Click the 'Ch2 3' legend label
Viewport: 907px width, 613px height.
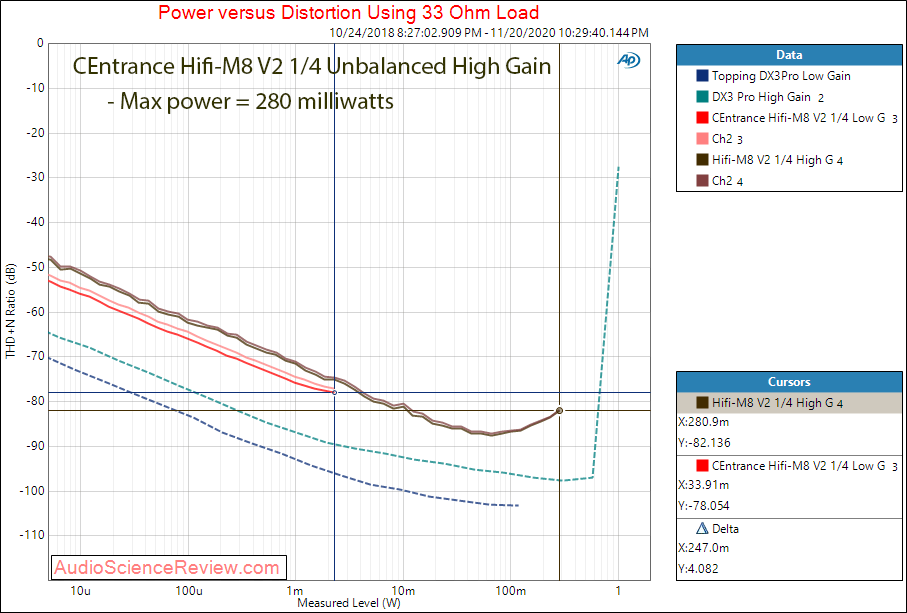[x=727, y=139]
